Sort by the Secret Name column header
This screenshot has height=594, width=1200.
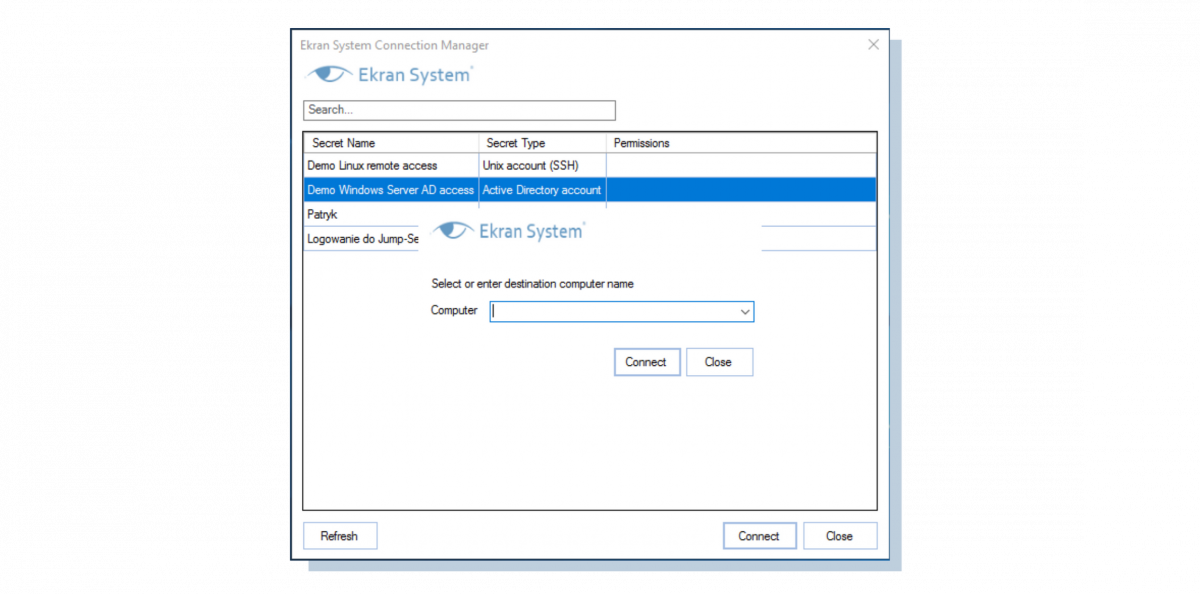[x=391, y=143]
